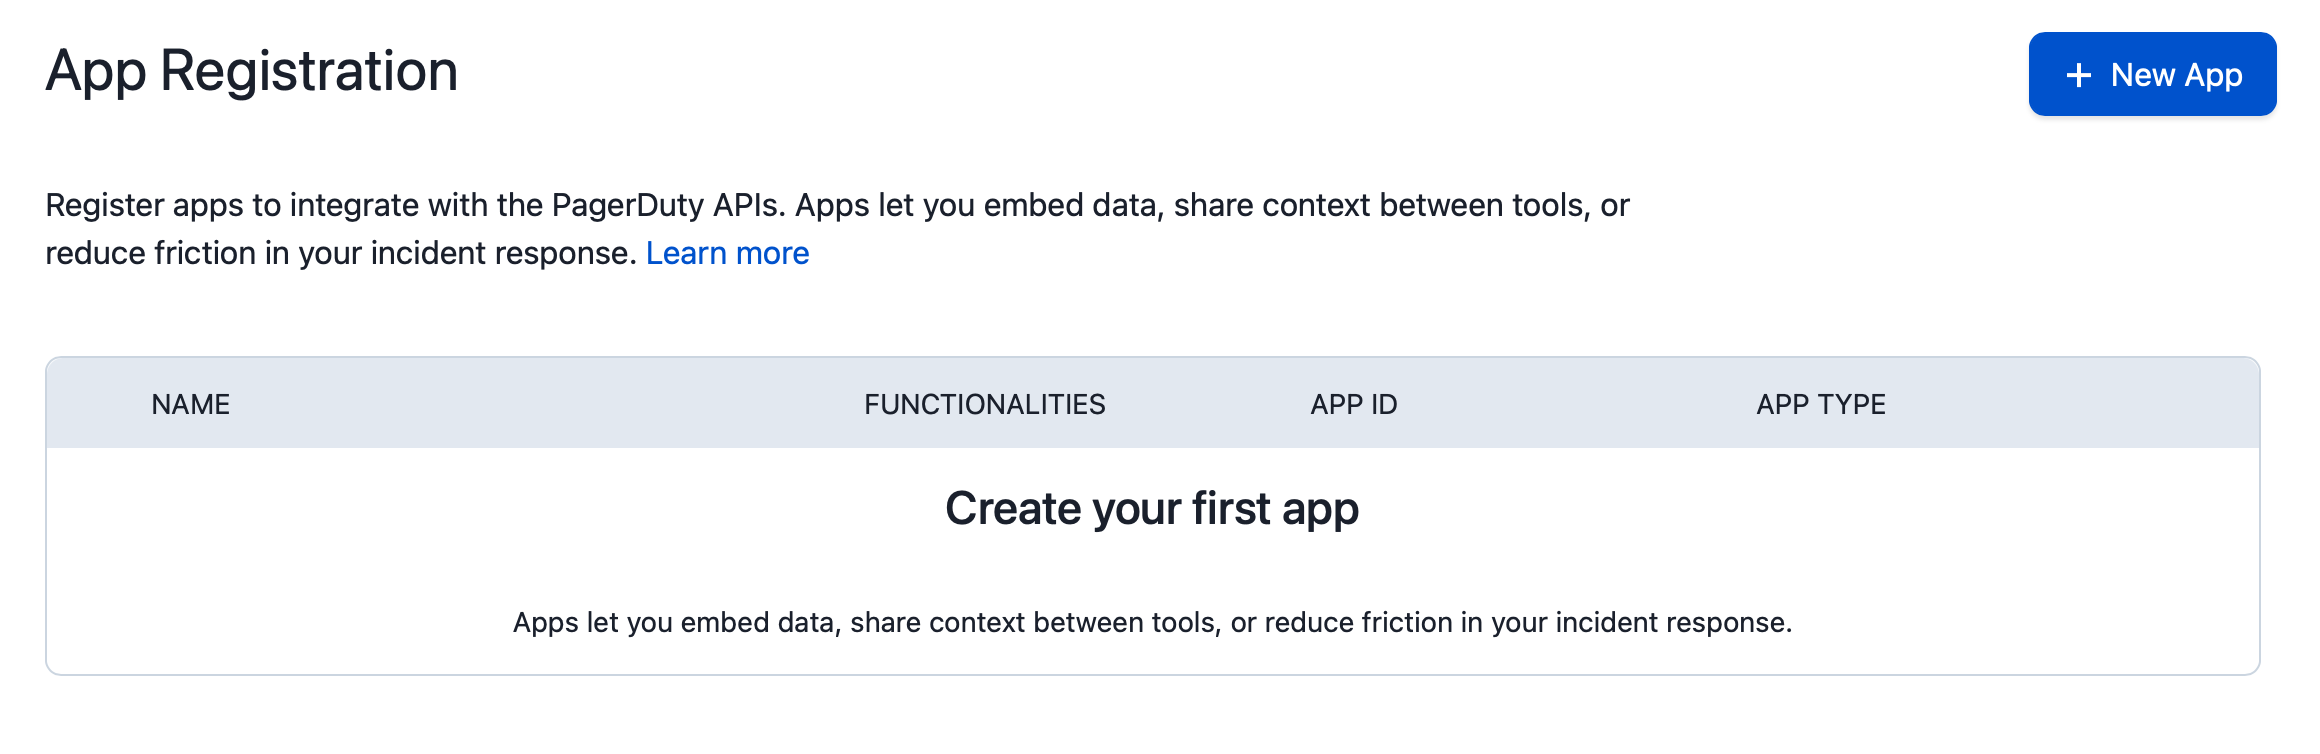Viewport: 2320px width, 754px height.
Task: Click the header bar above the table
Action: (1160, 404)
